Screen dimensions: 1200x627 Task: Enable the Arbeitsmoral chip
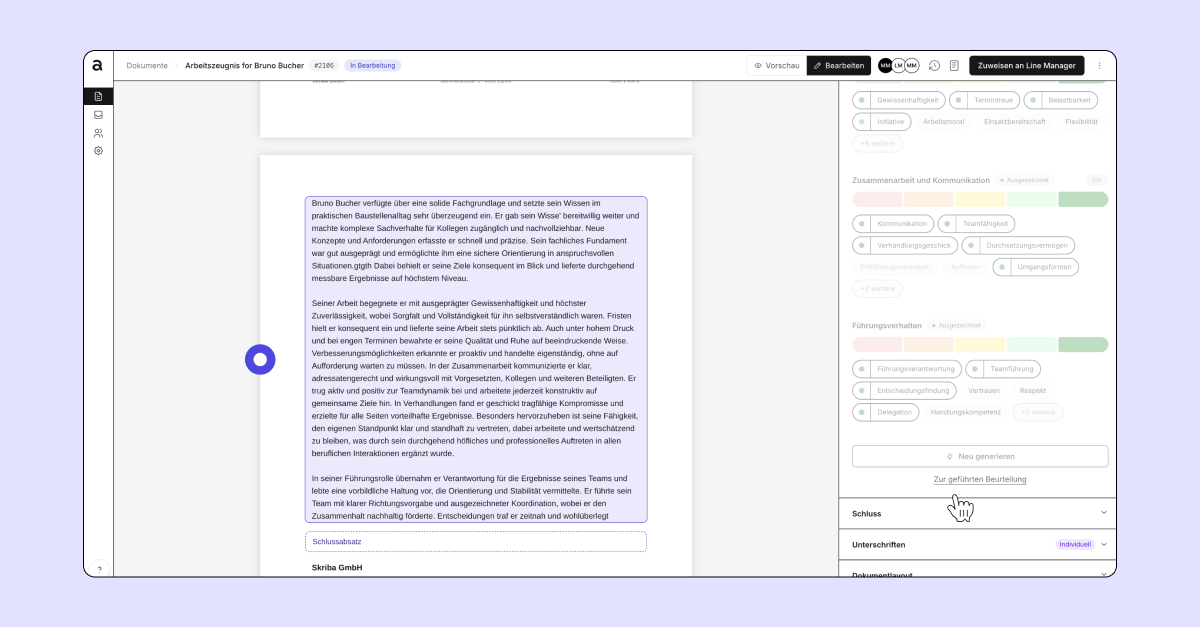click(x=943, y=122)
